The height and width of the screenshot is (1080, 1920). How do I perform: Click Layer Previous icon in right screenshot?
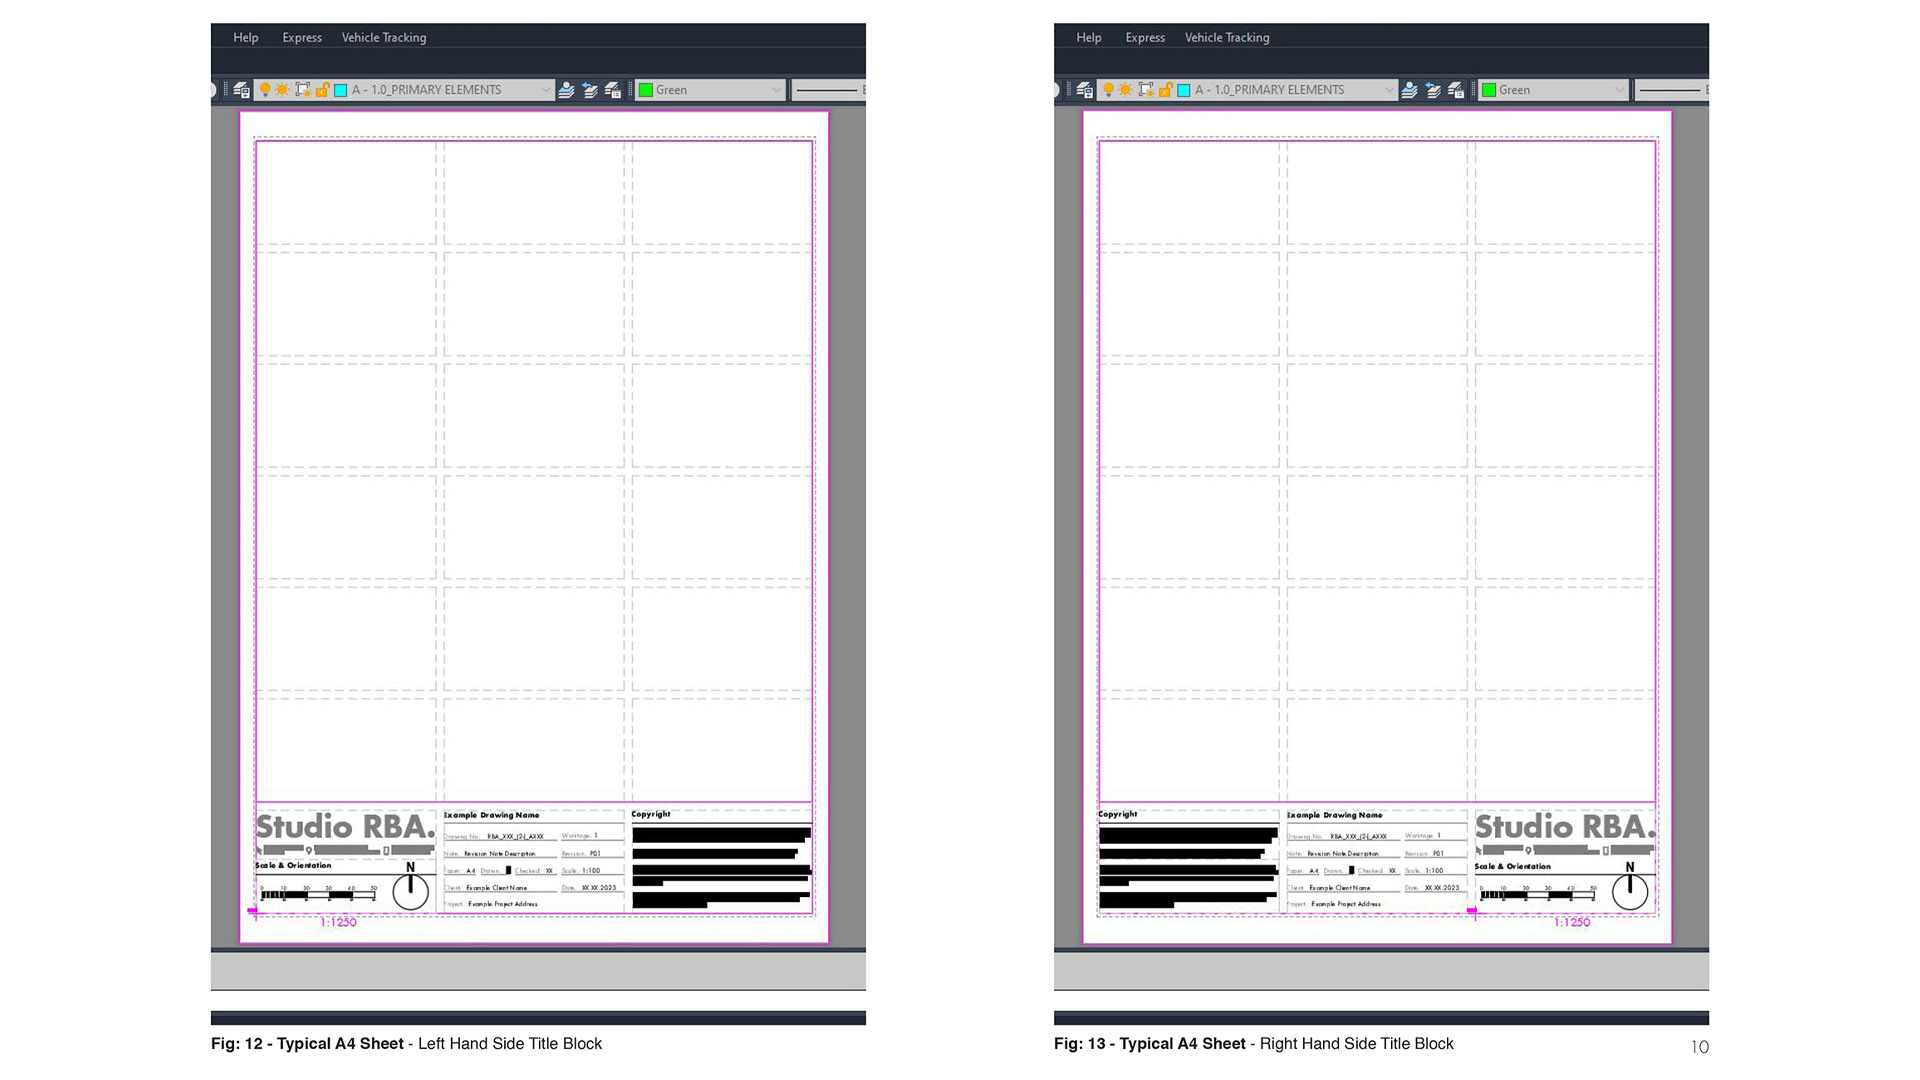point(1433,90)
